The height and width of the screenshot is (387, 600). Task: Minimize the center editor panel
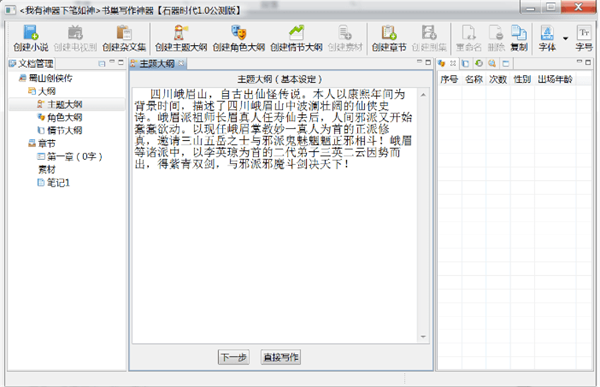pos(419,61)
